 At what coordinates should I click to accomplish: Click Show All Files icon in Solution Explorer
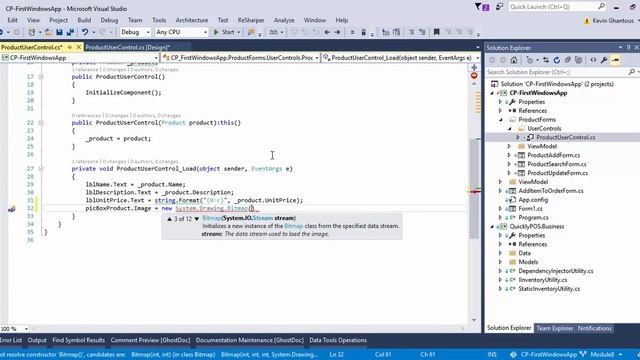[579, 60]
